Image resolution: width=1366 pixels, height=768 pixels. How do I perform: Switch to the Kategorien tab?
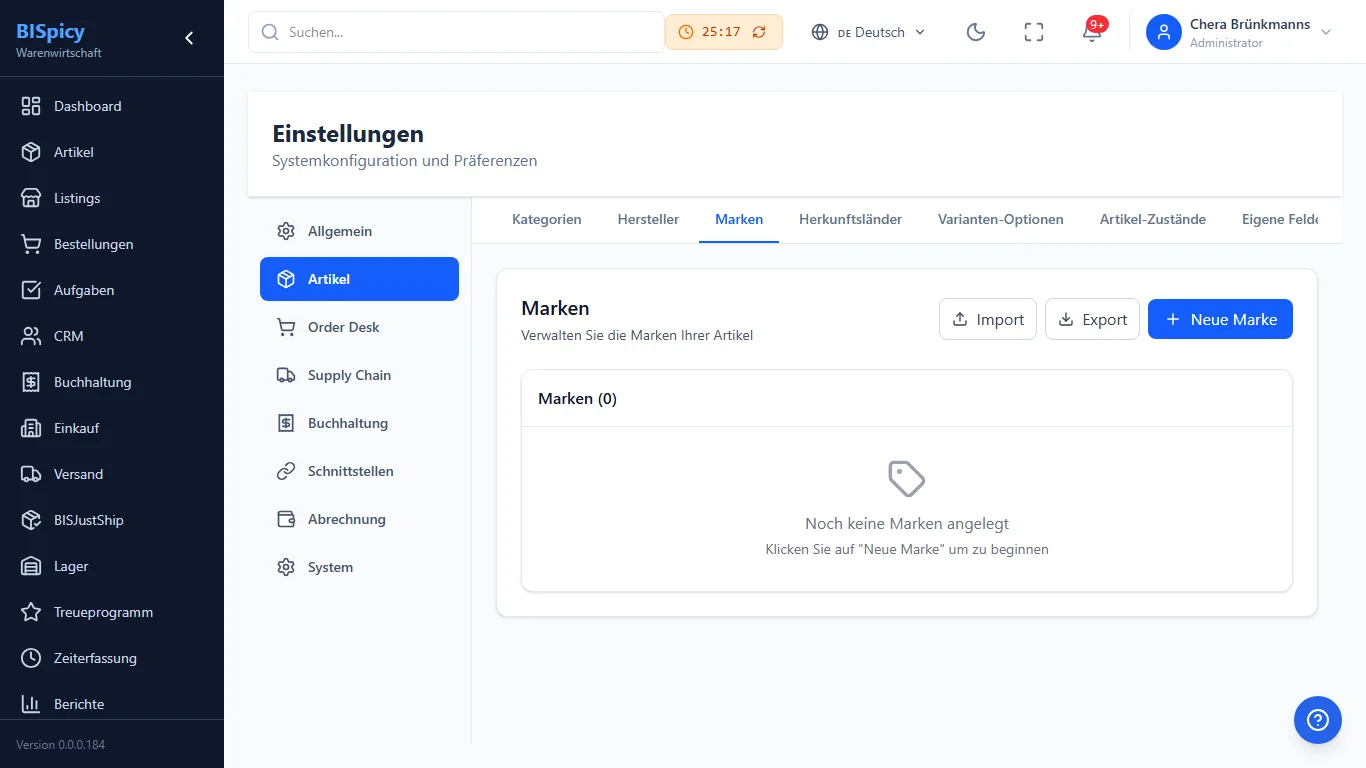click(x=546, y=219)
